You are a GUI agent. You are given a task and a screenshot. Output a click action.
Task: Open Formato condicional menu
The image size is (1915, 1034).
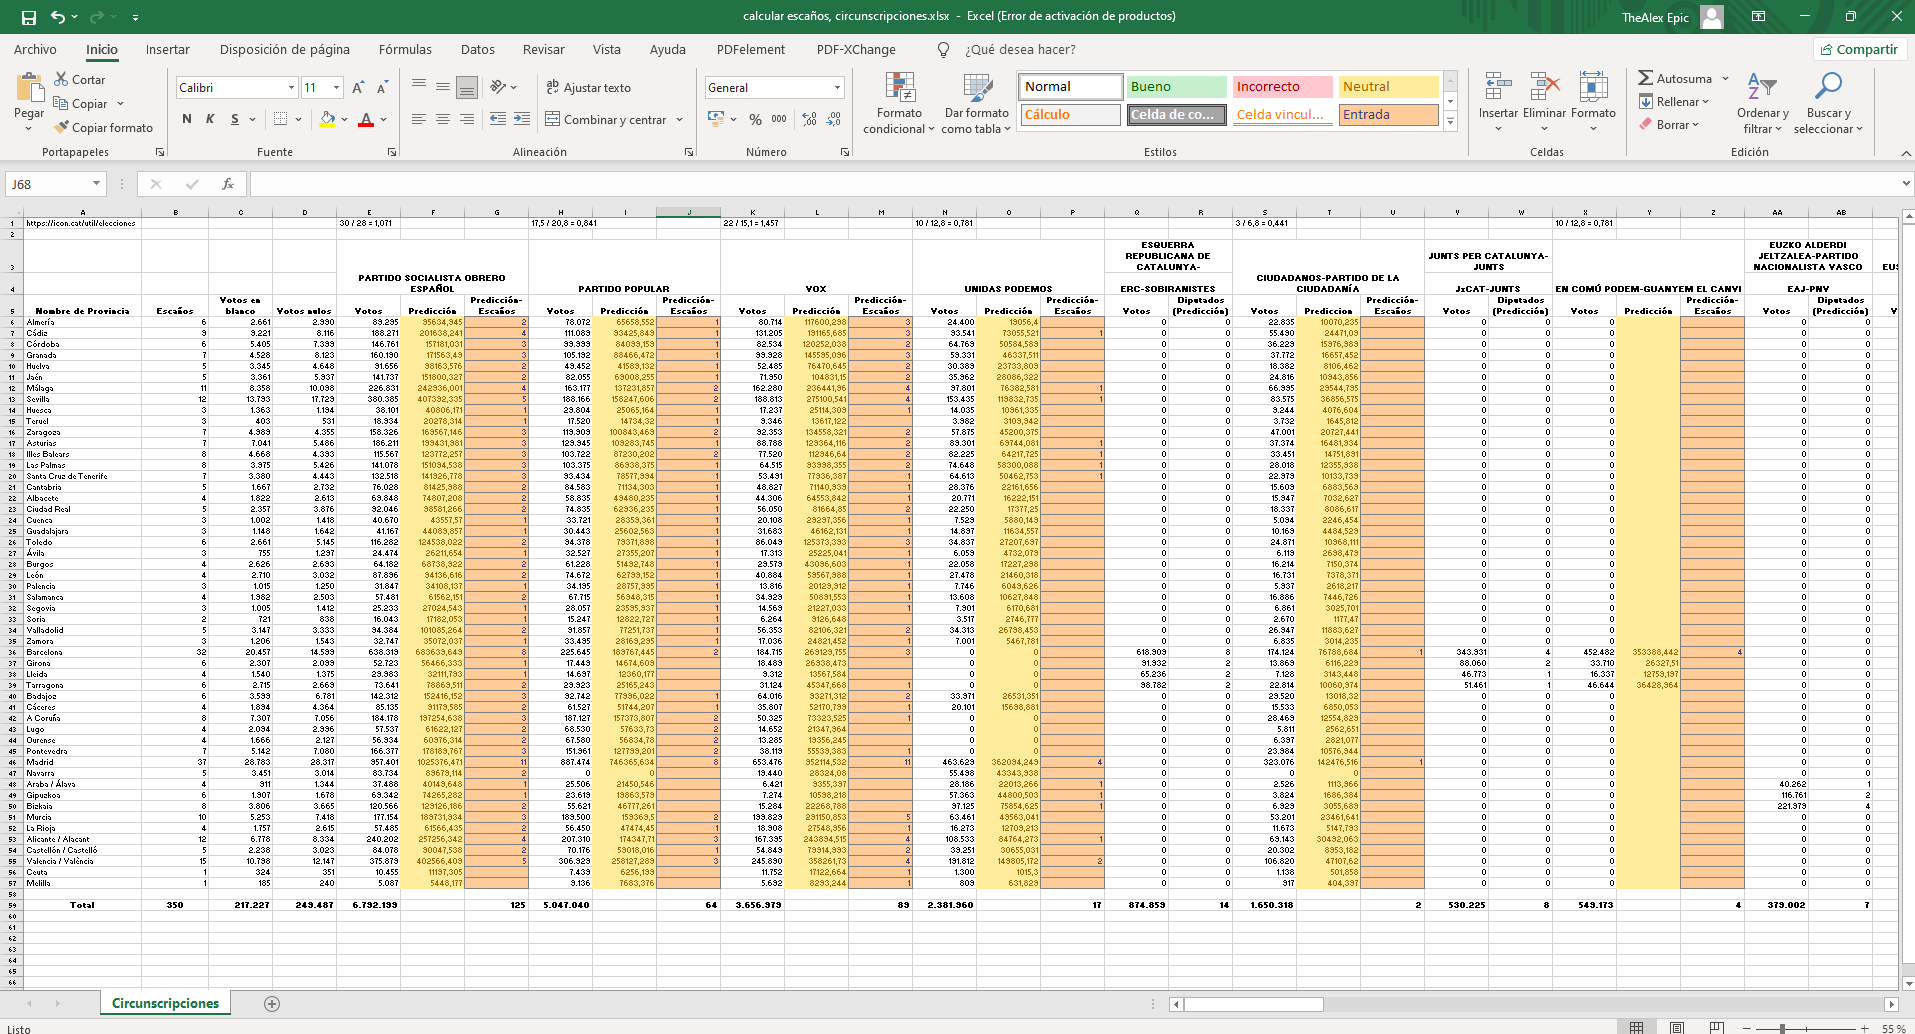click(x=899, y=103)
